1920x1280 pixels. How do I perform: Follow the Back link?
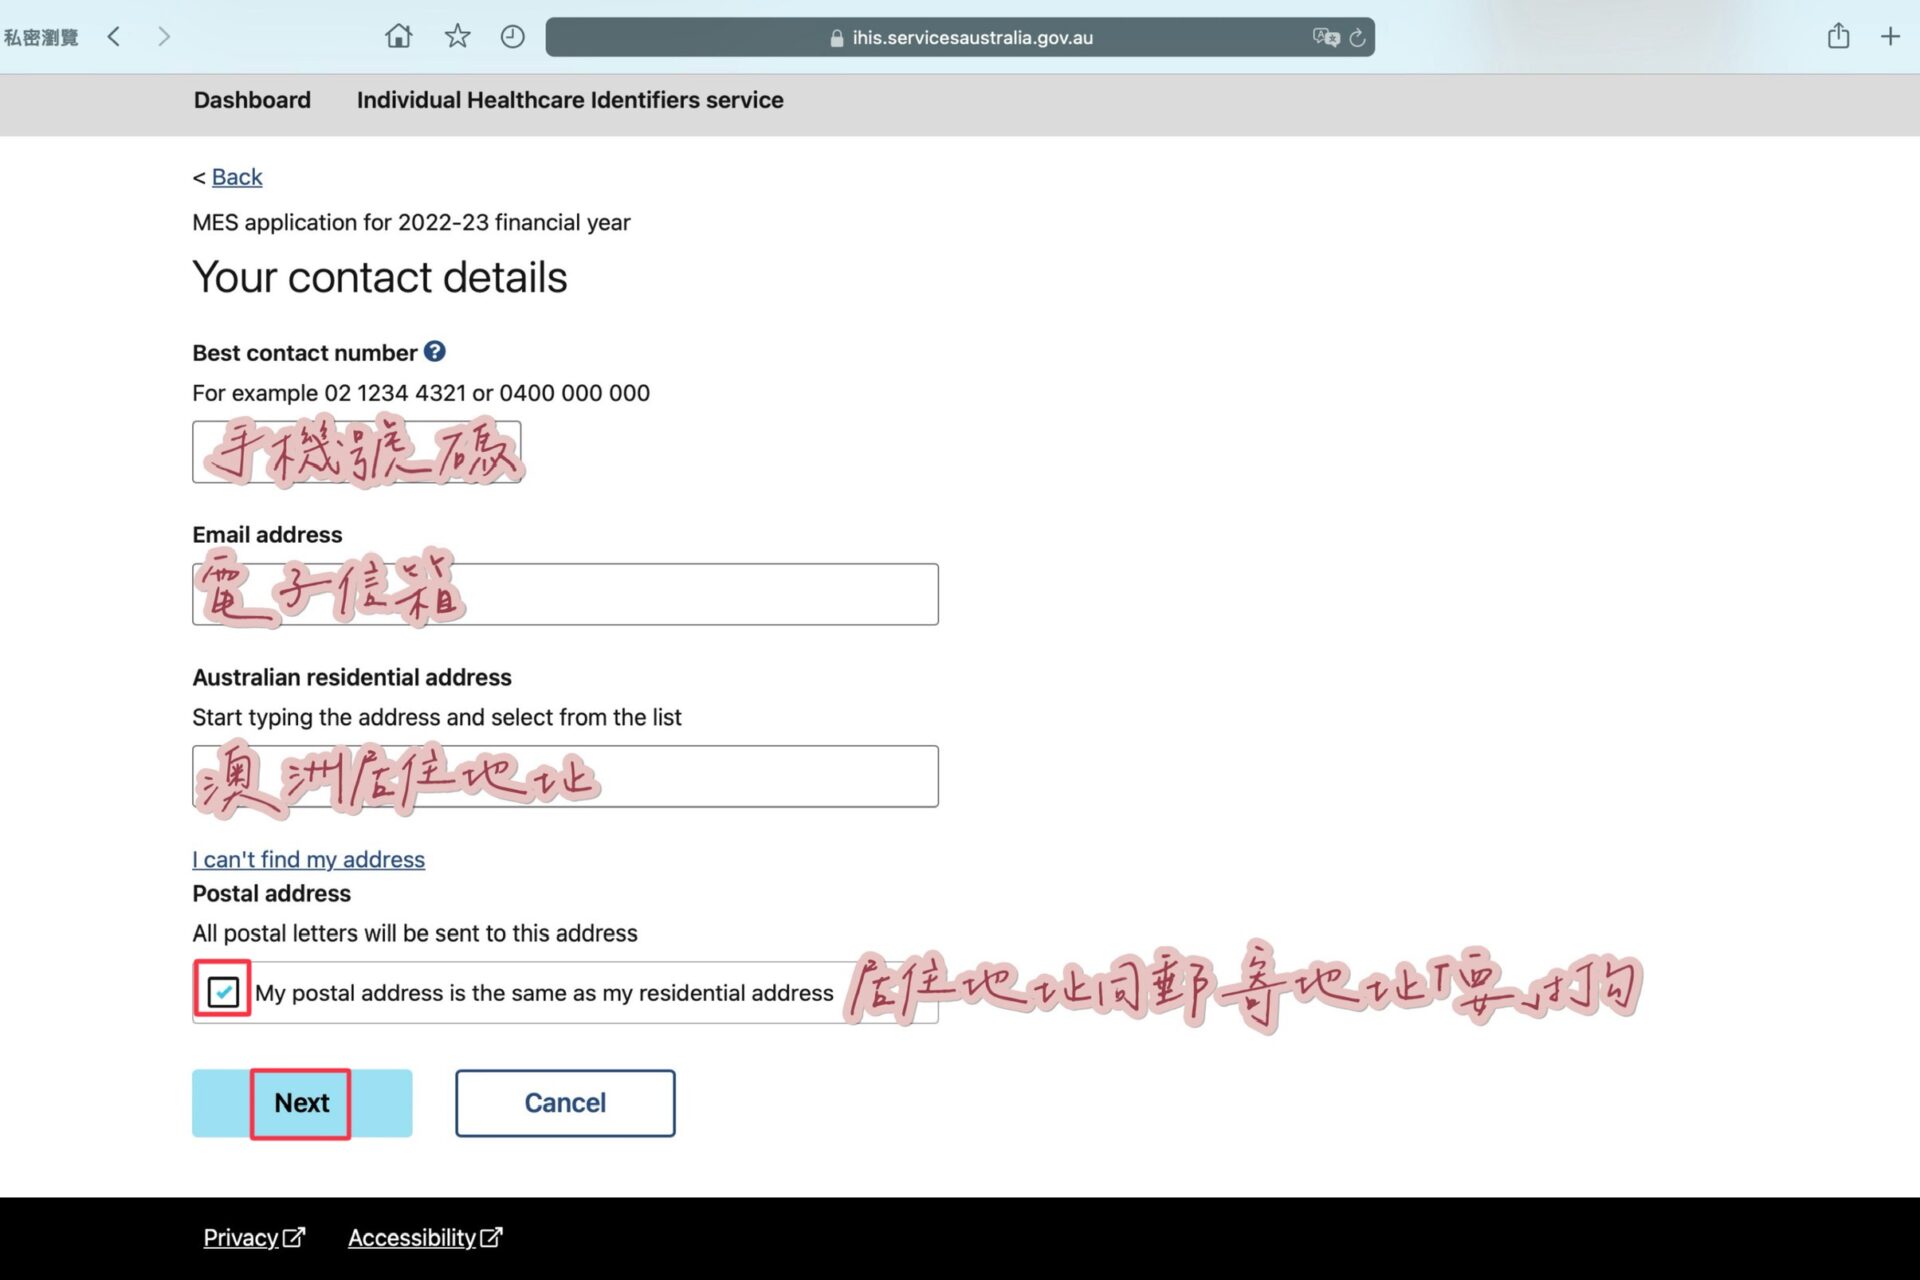point(236,177)
